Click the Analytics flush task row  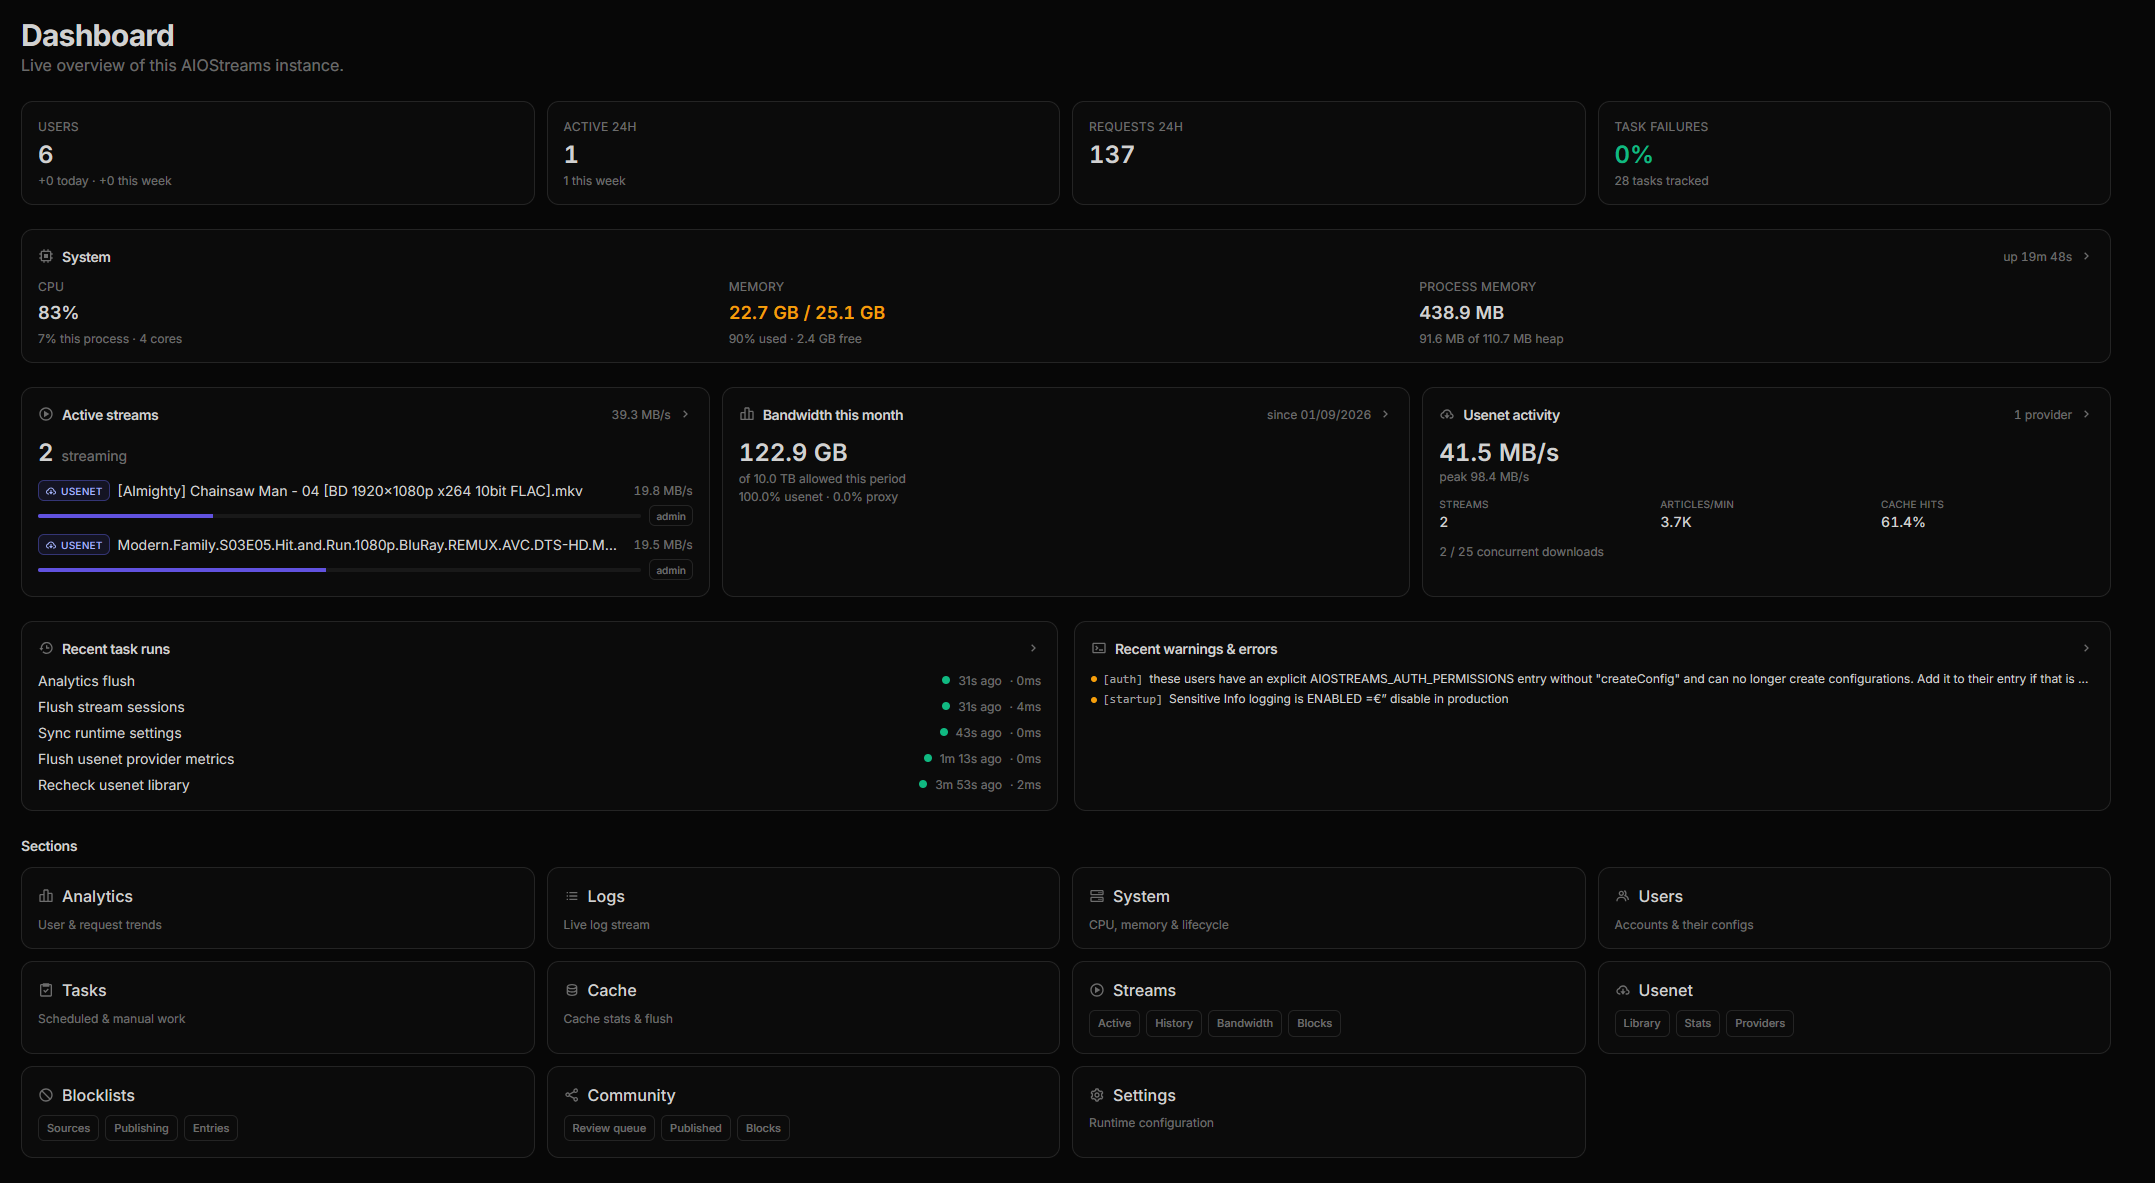(x=539, y=681)
